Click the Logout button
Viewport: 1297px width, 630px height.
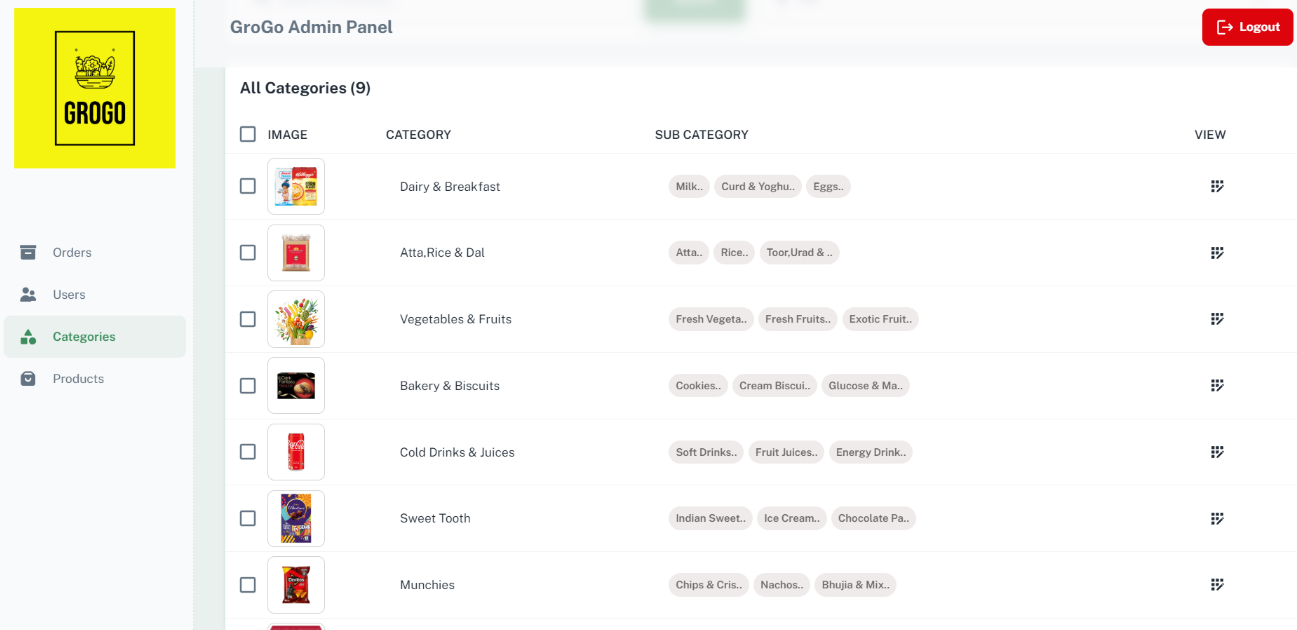[x=1247, y=27]
